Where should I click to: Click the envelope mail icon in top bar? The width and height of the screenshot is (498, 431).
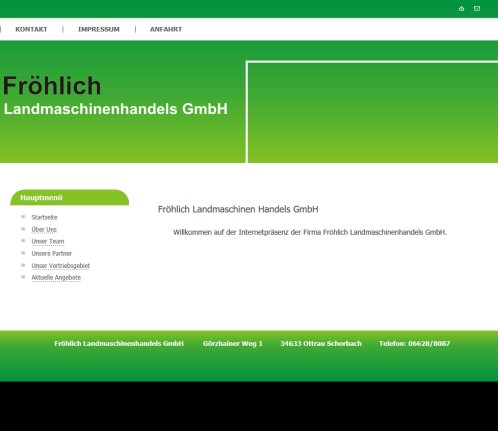point(477,9)
